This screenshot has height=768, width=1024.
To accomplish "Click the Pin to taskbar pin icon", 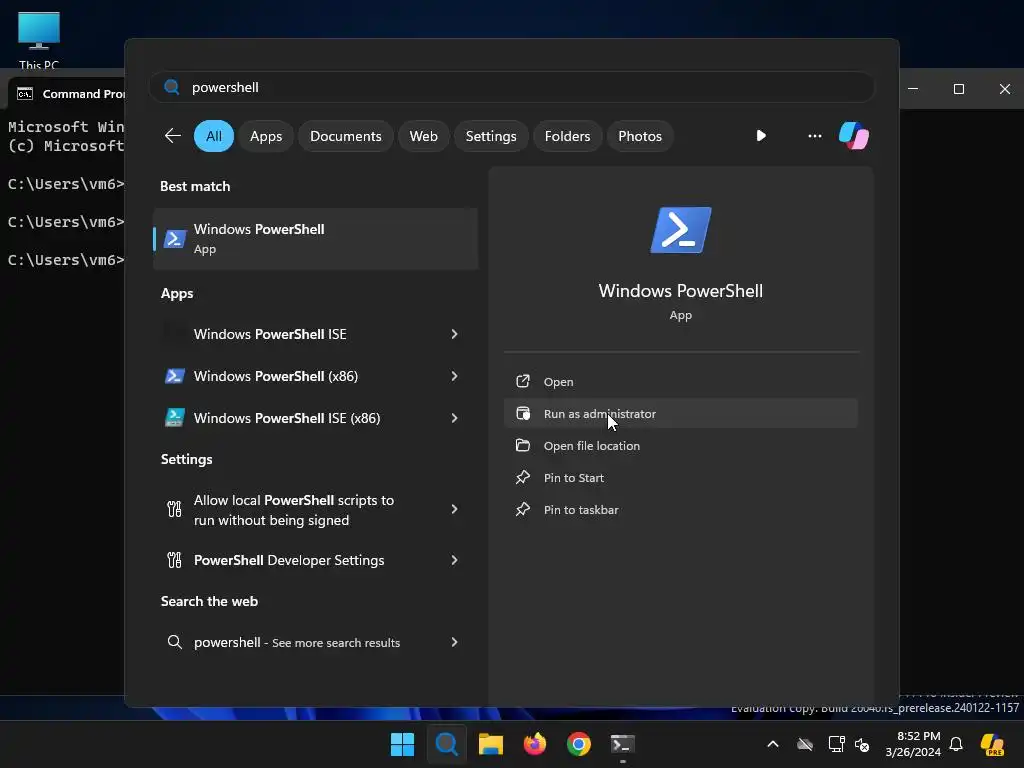I will coord(522,509).
